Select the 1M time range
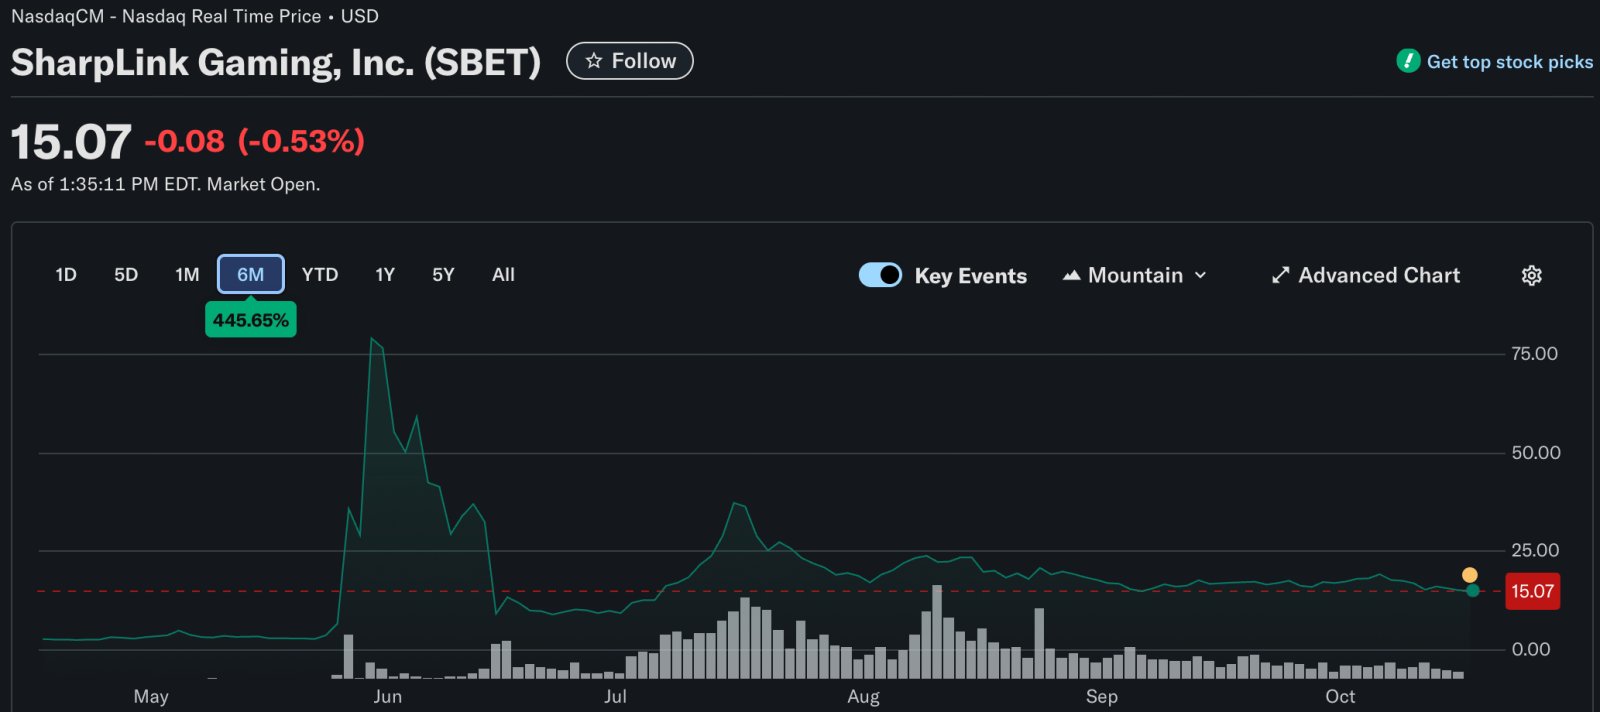The width and height of the screenshot is (1600, 712). [x=187, y=275]
